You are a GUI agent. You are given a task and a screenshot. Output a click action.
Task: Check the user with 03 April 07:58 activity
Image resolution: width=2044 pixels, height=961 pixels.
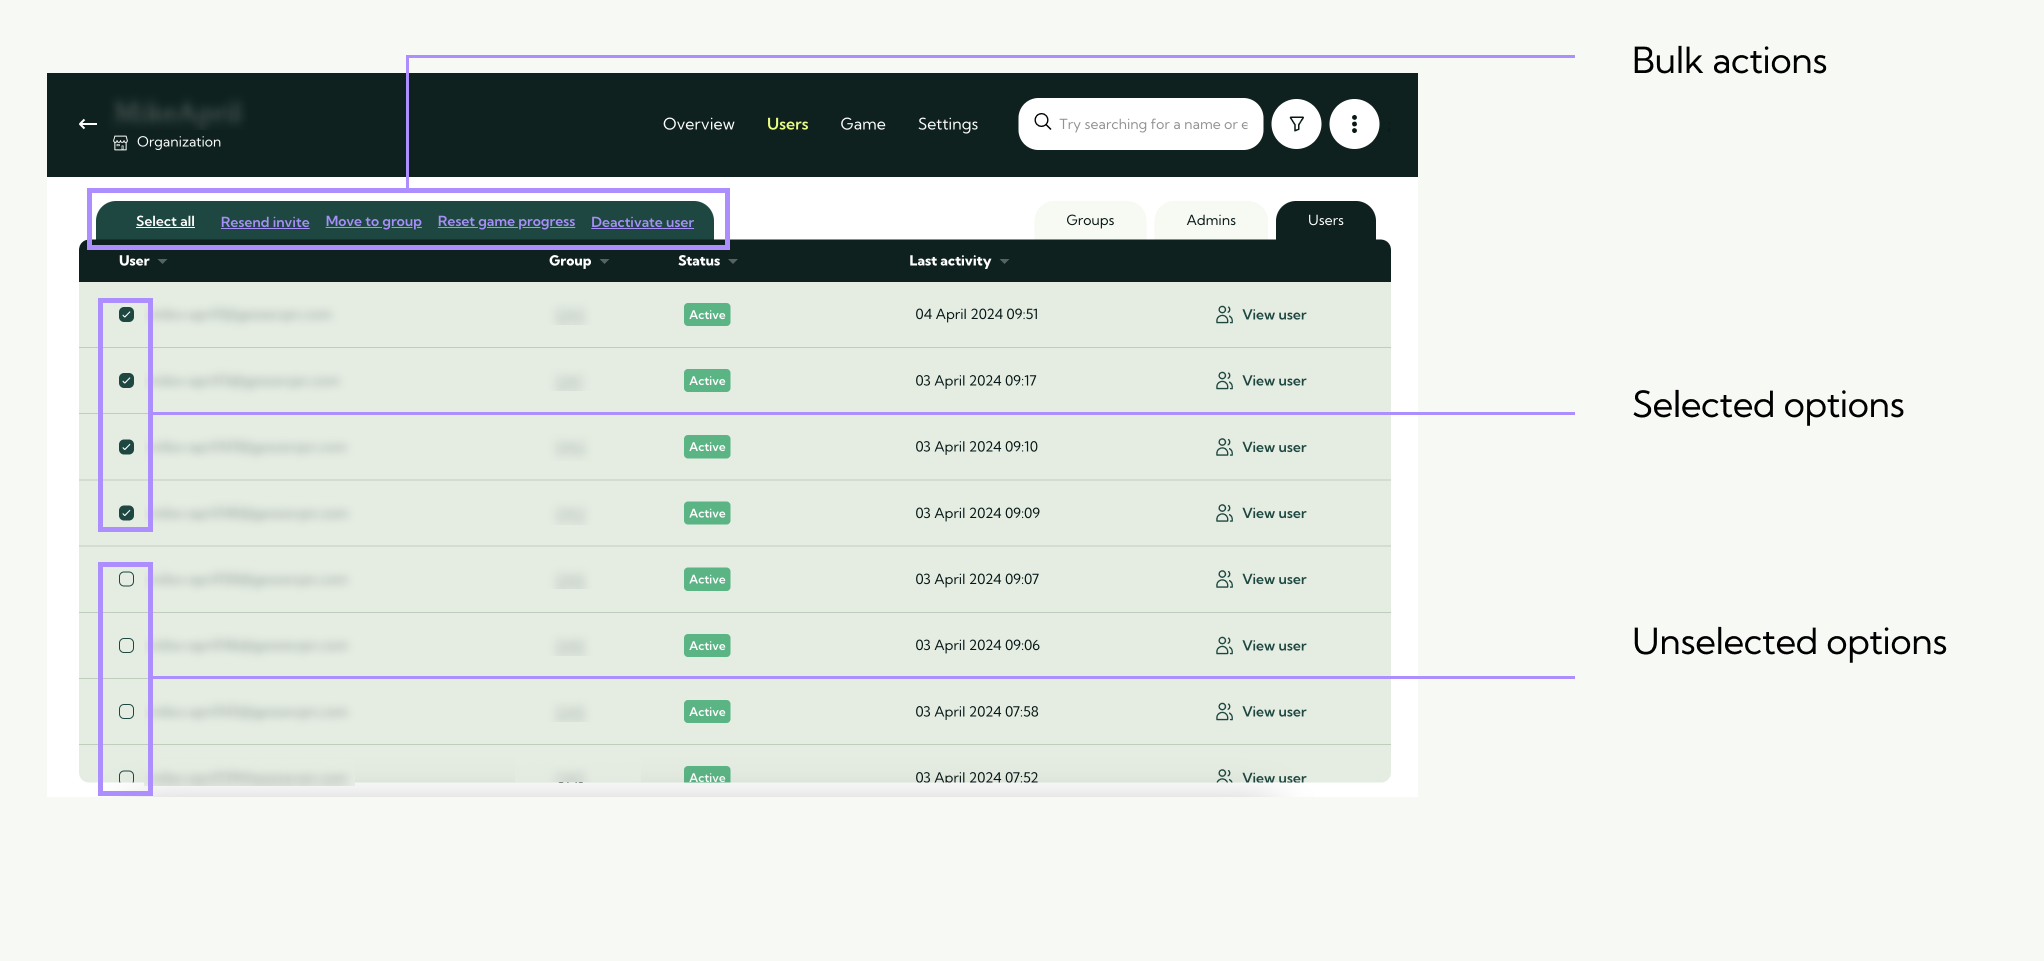coord(126,712)
